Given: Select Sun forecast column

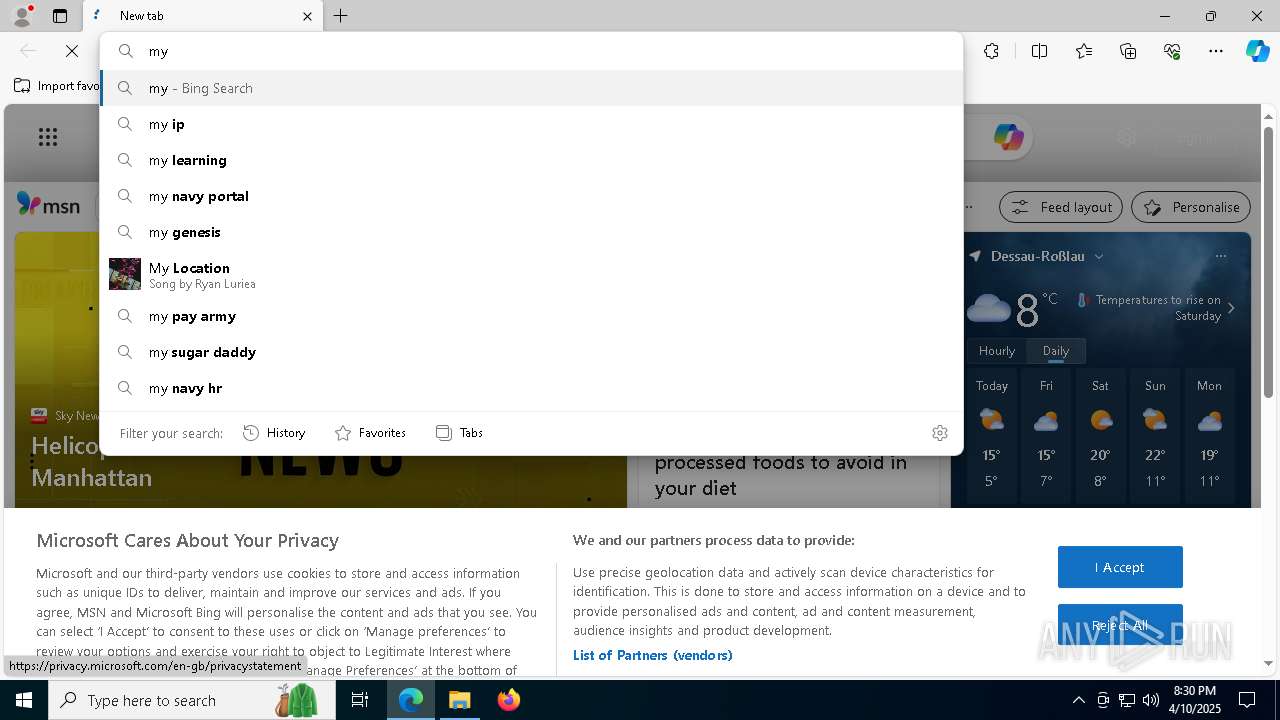Looking at the screenshot, I should (1155, 437).
